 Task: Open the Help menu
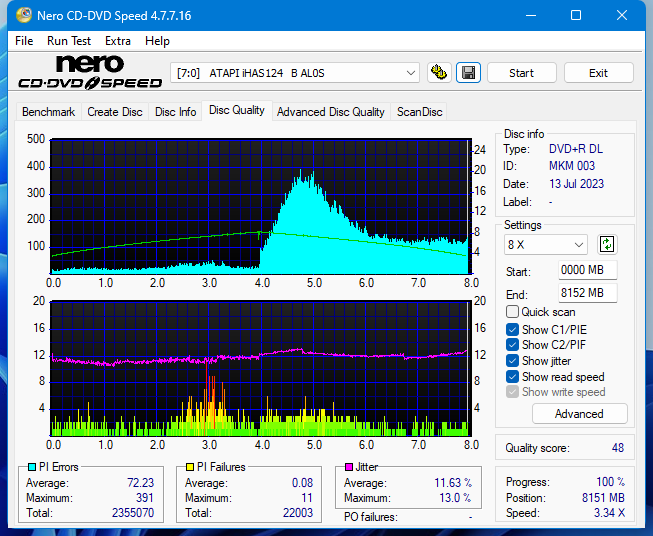coord(157,41)
